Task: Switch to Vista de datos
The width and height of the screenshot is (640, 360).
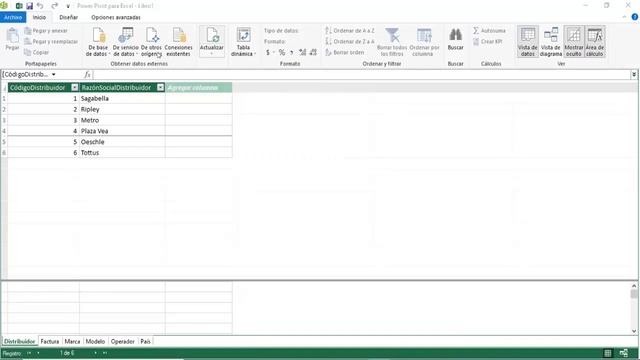Action: (528, 42)
